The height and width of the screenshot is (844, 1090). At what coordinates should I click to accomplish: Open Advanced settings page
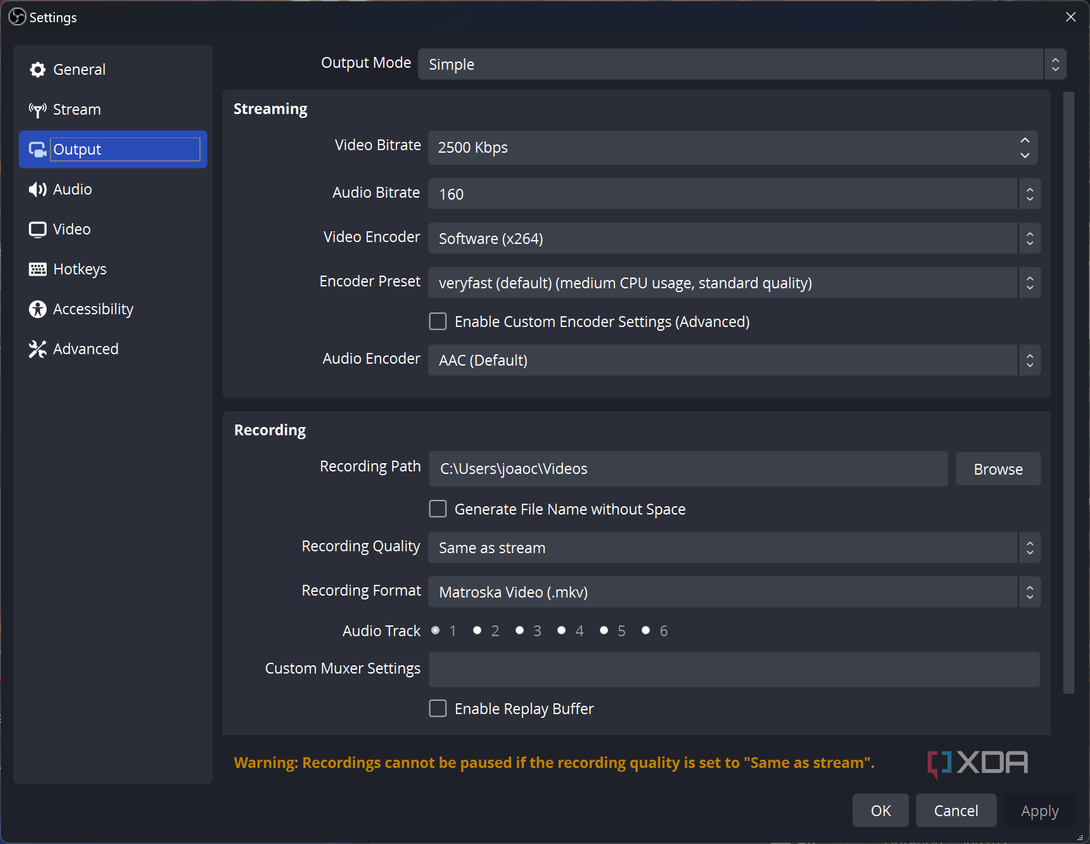[x=113, y=349]
